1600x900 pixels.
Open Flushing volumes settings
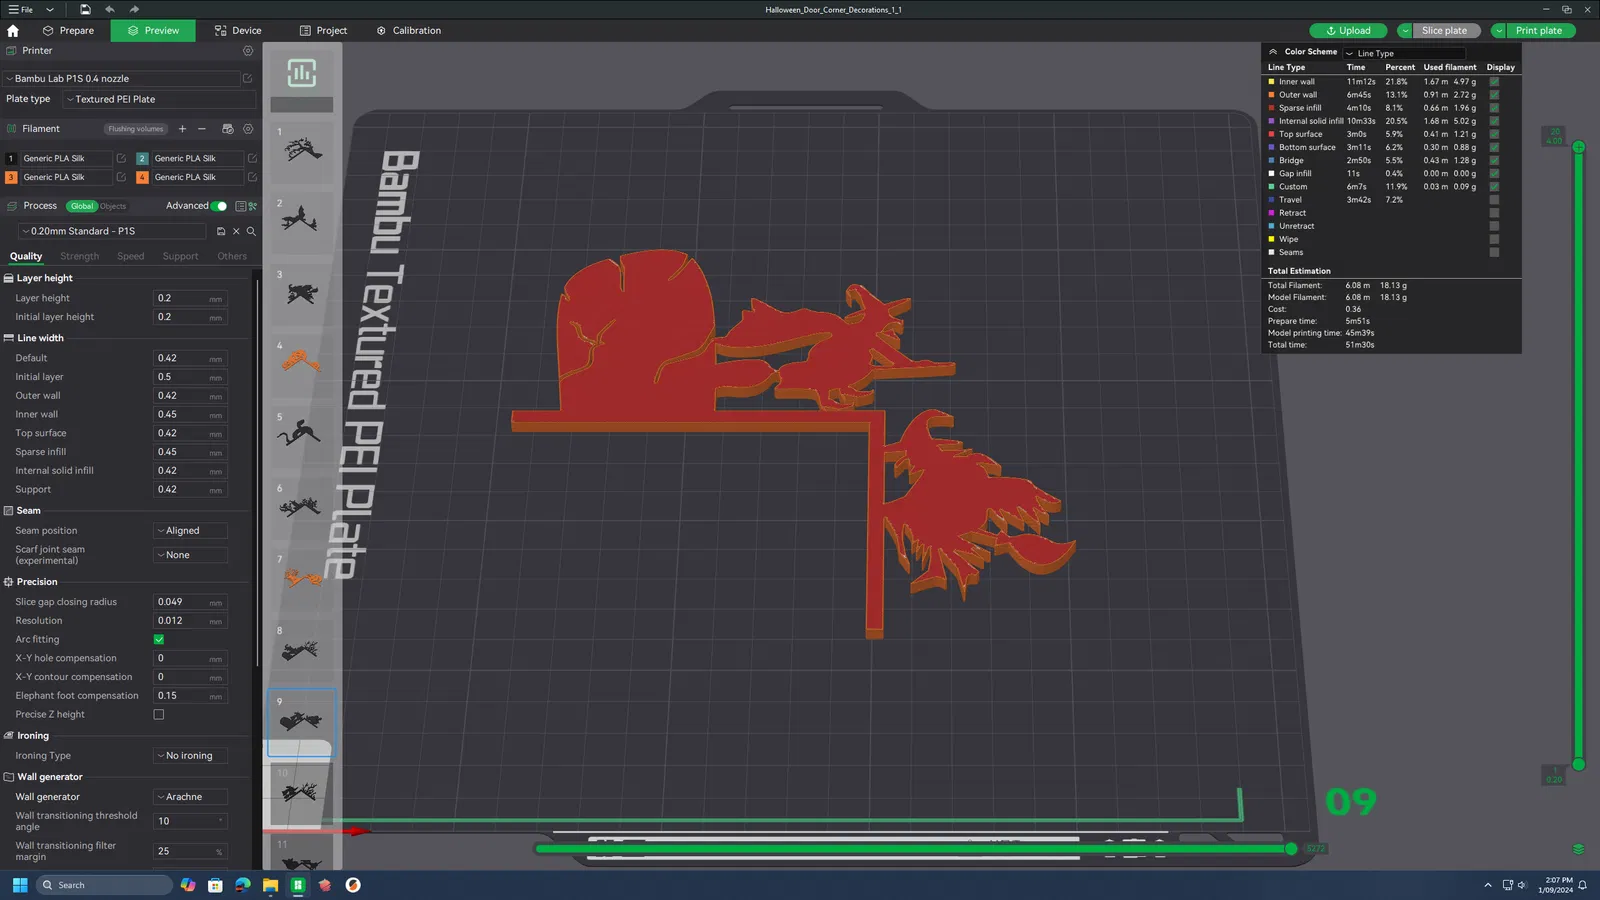pyautogui.click(x=136, y=129)
